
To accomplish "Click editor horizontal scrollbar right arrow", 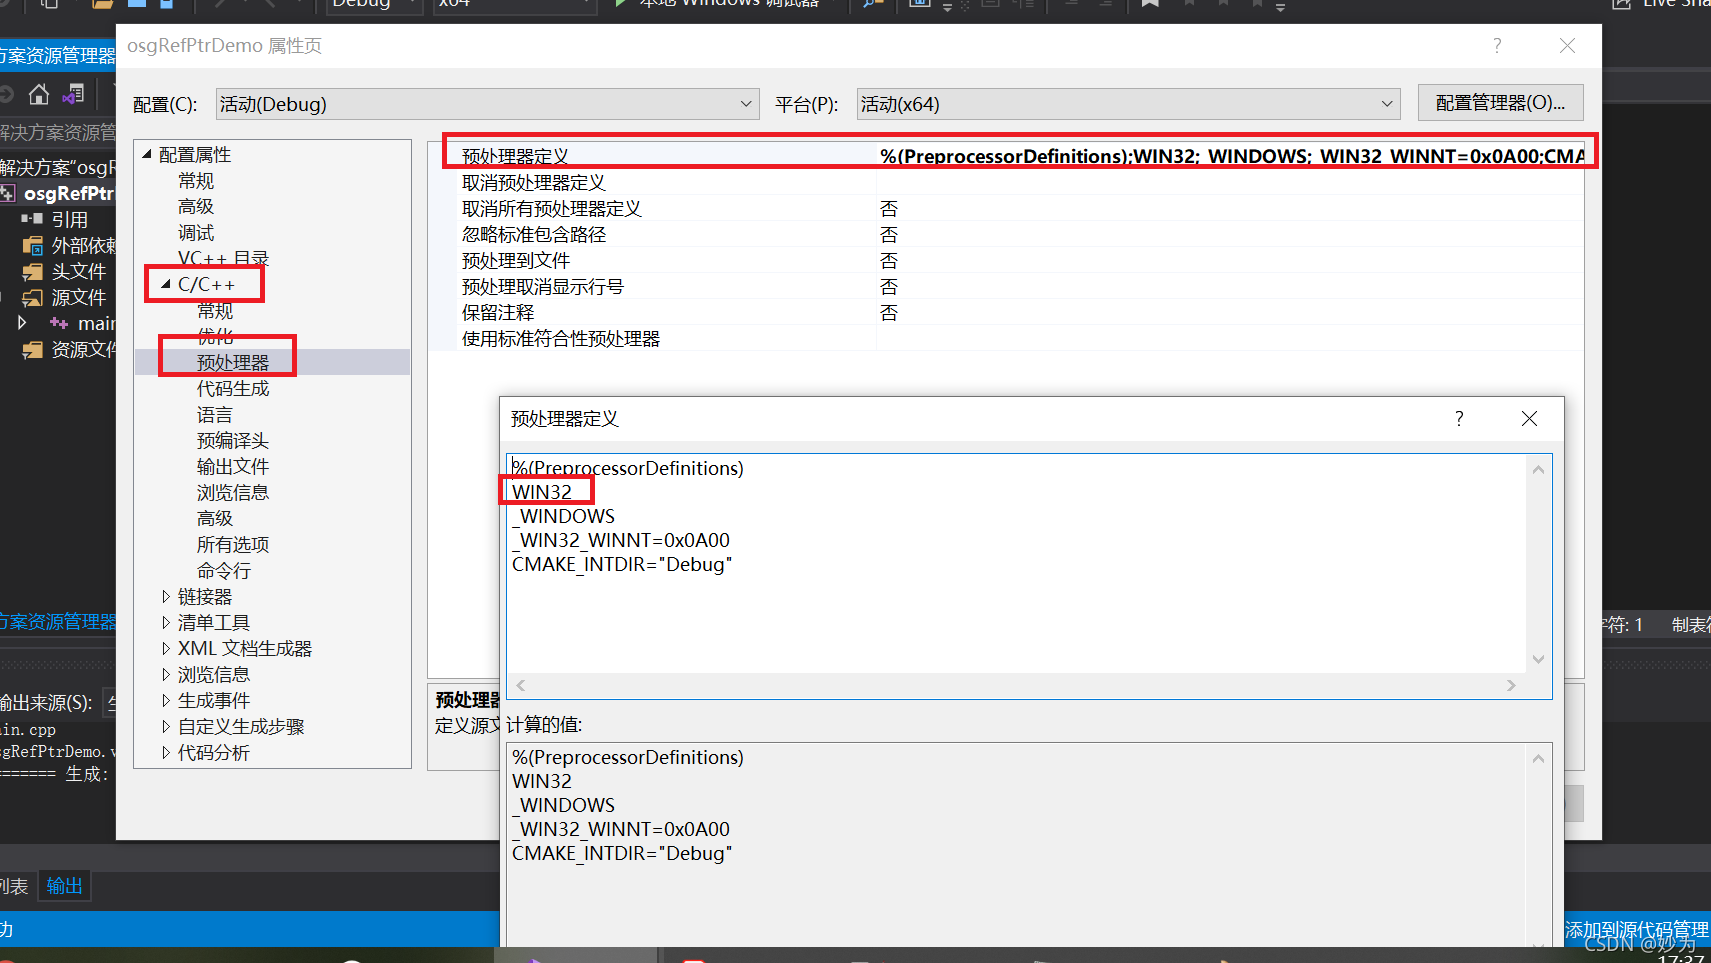I will tap(1511, 685).
